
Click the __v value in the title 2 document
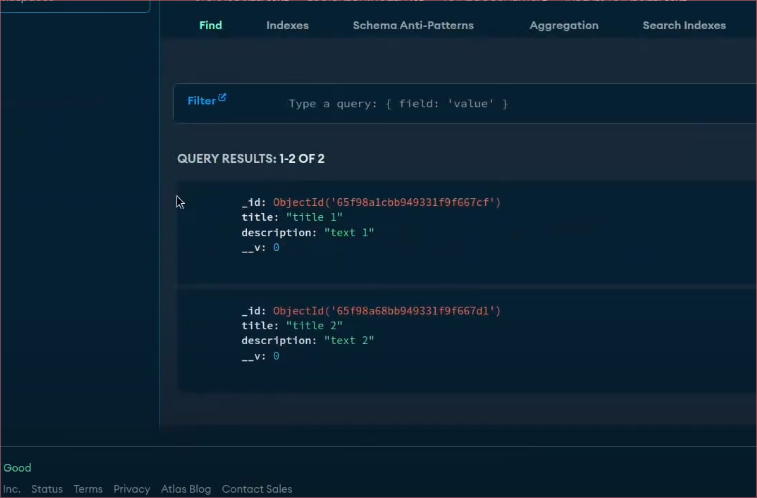(x=276, y=356)
